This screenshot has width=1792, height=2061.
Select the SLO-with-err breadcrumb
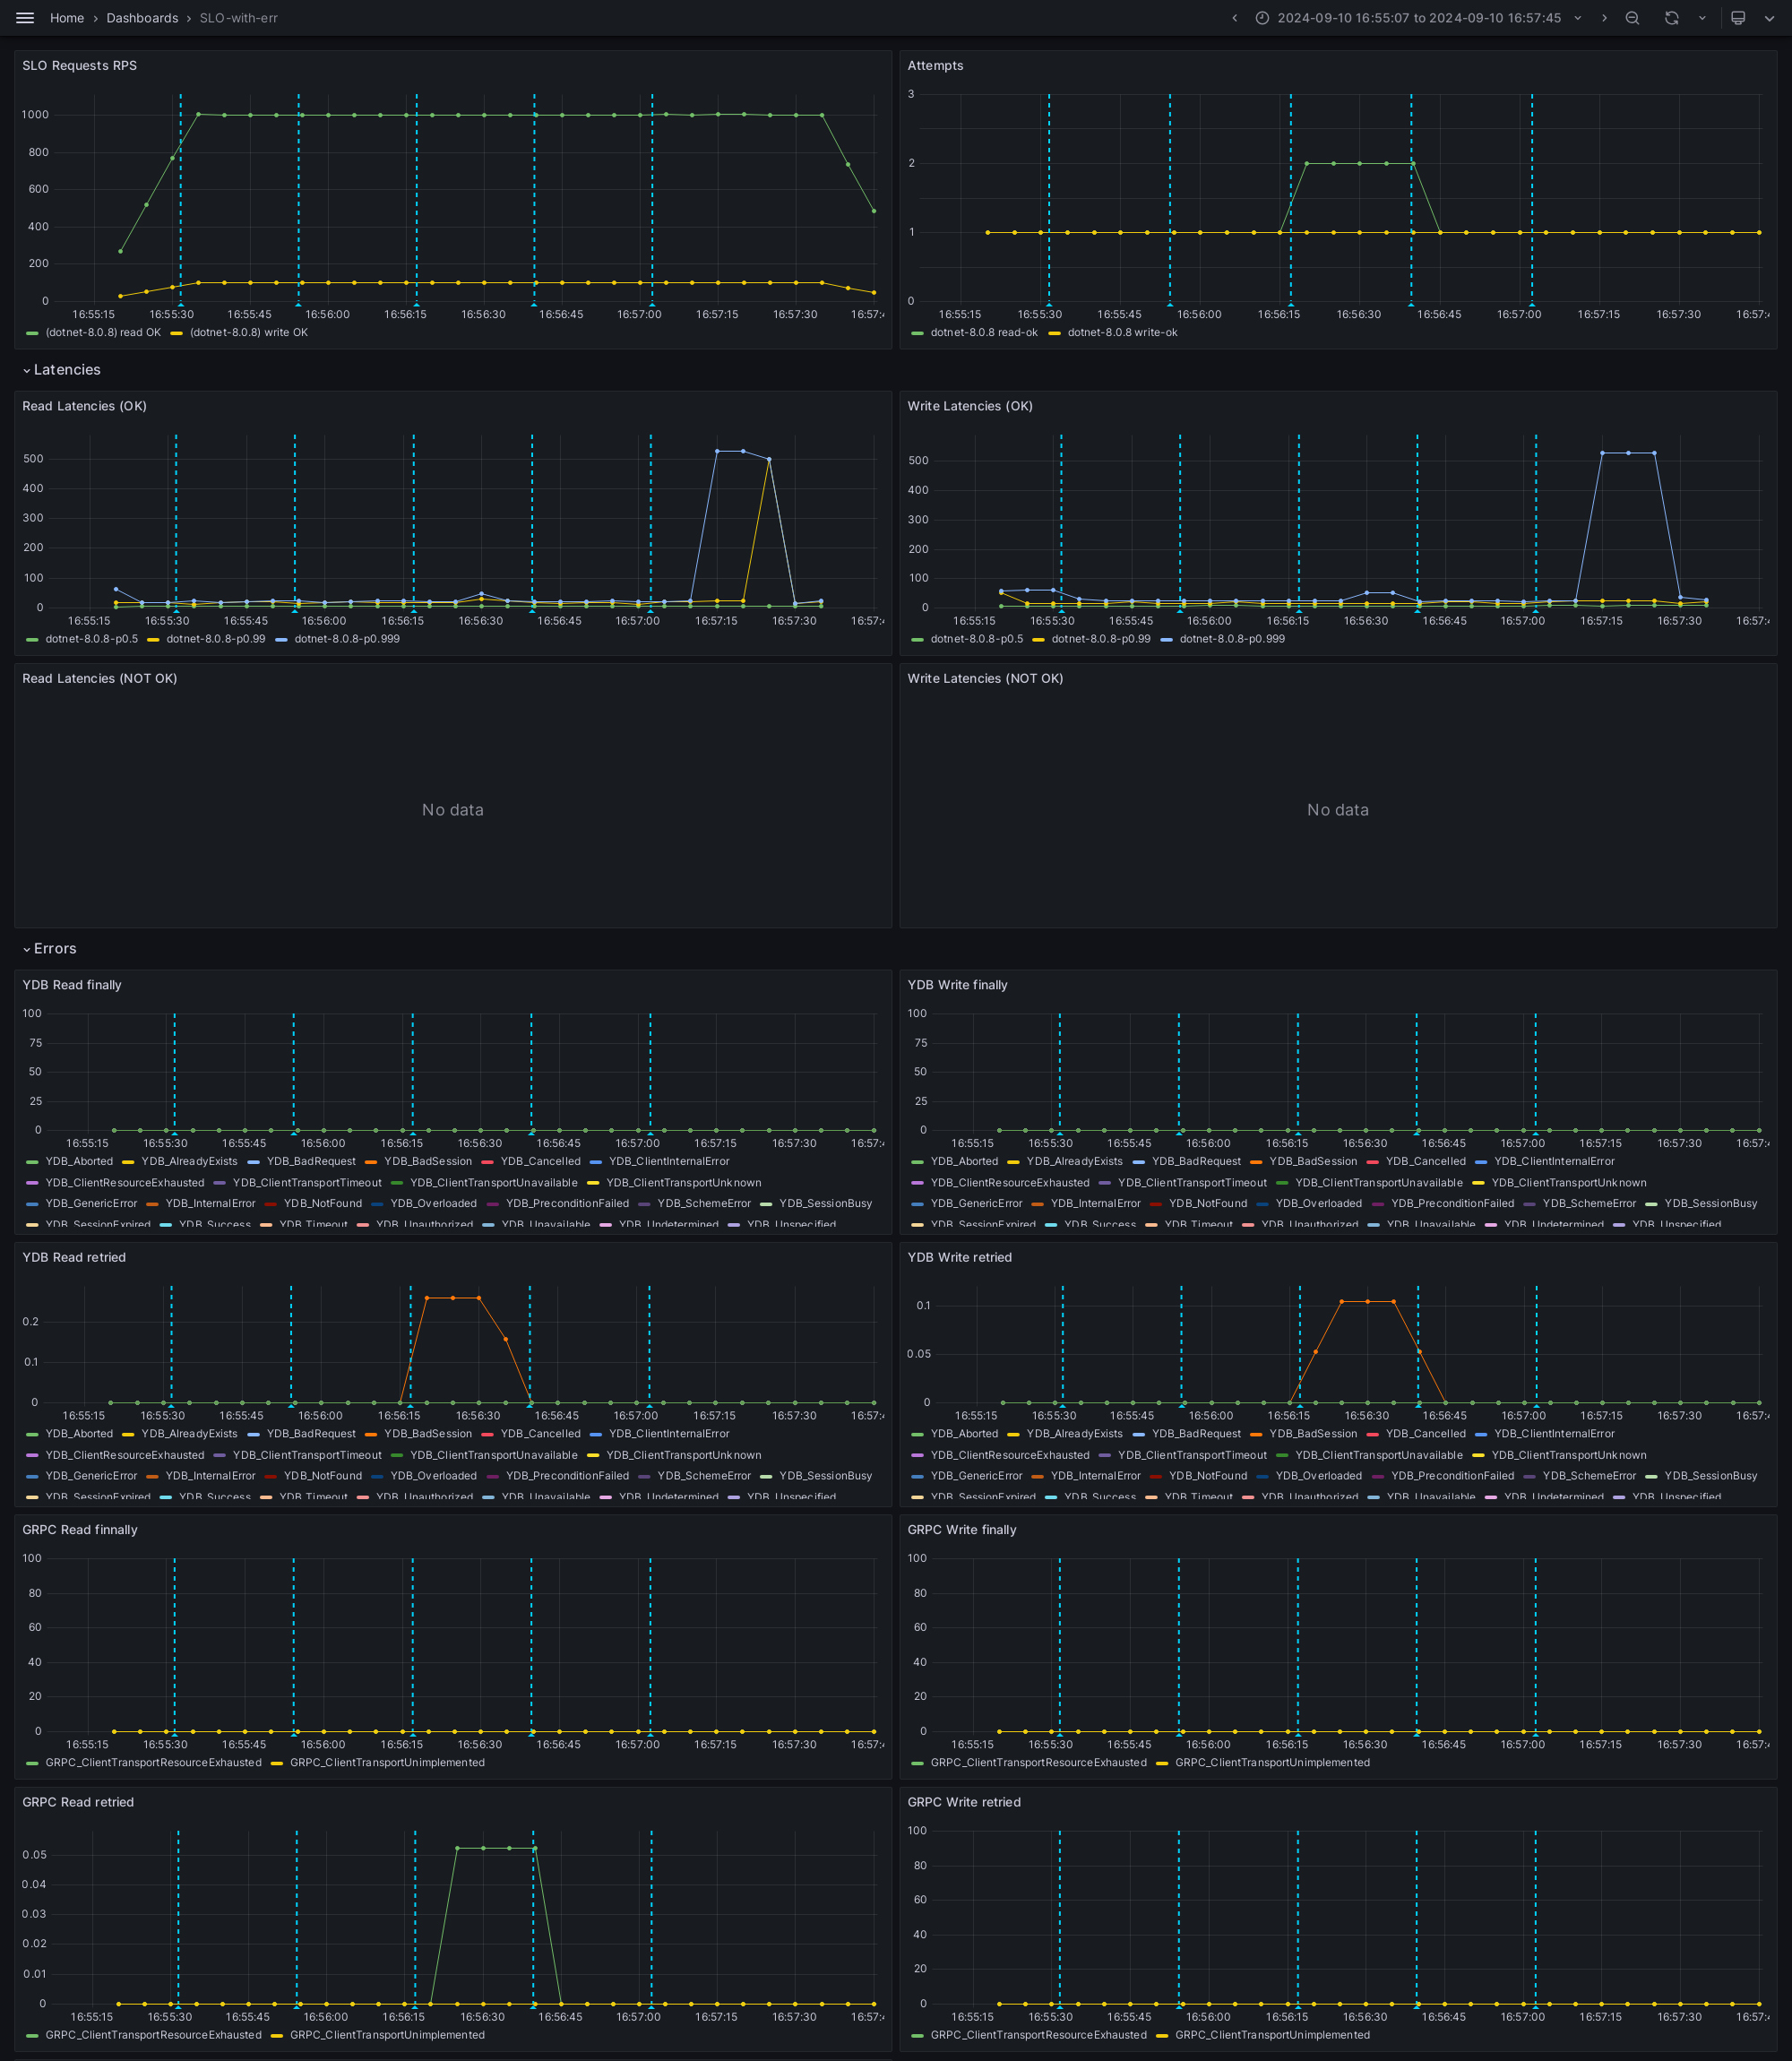coord(238,18)
